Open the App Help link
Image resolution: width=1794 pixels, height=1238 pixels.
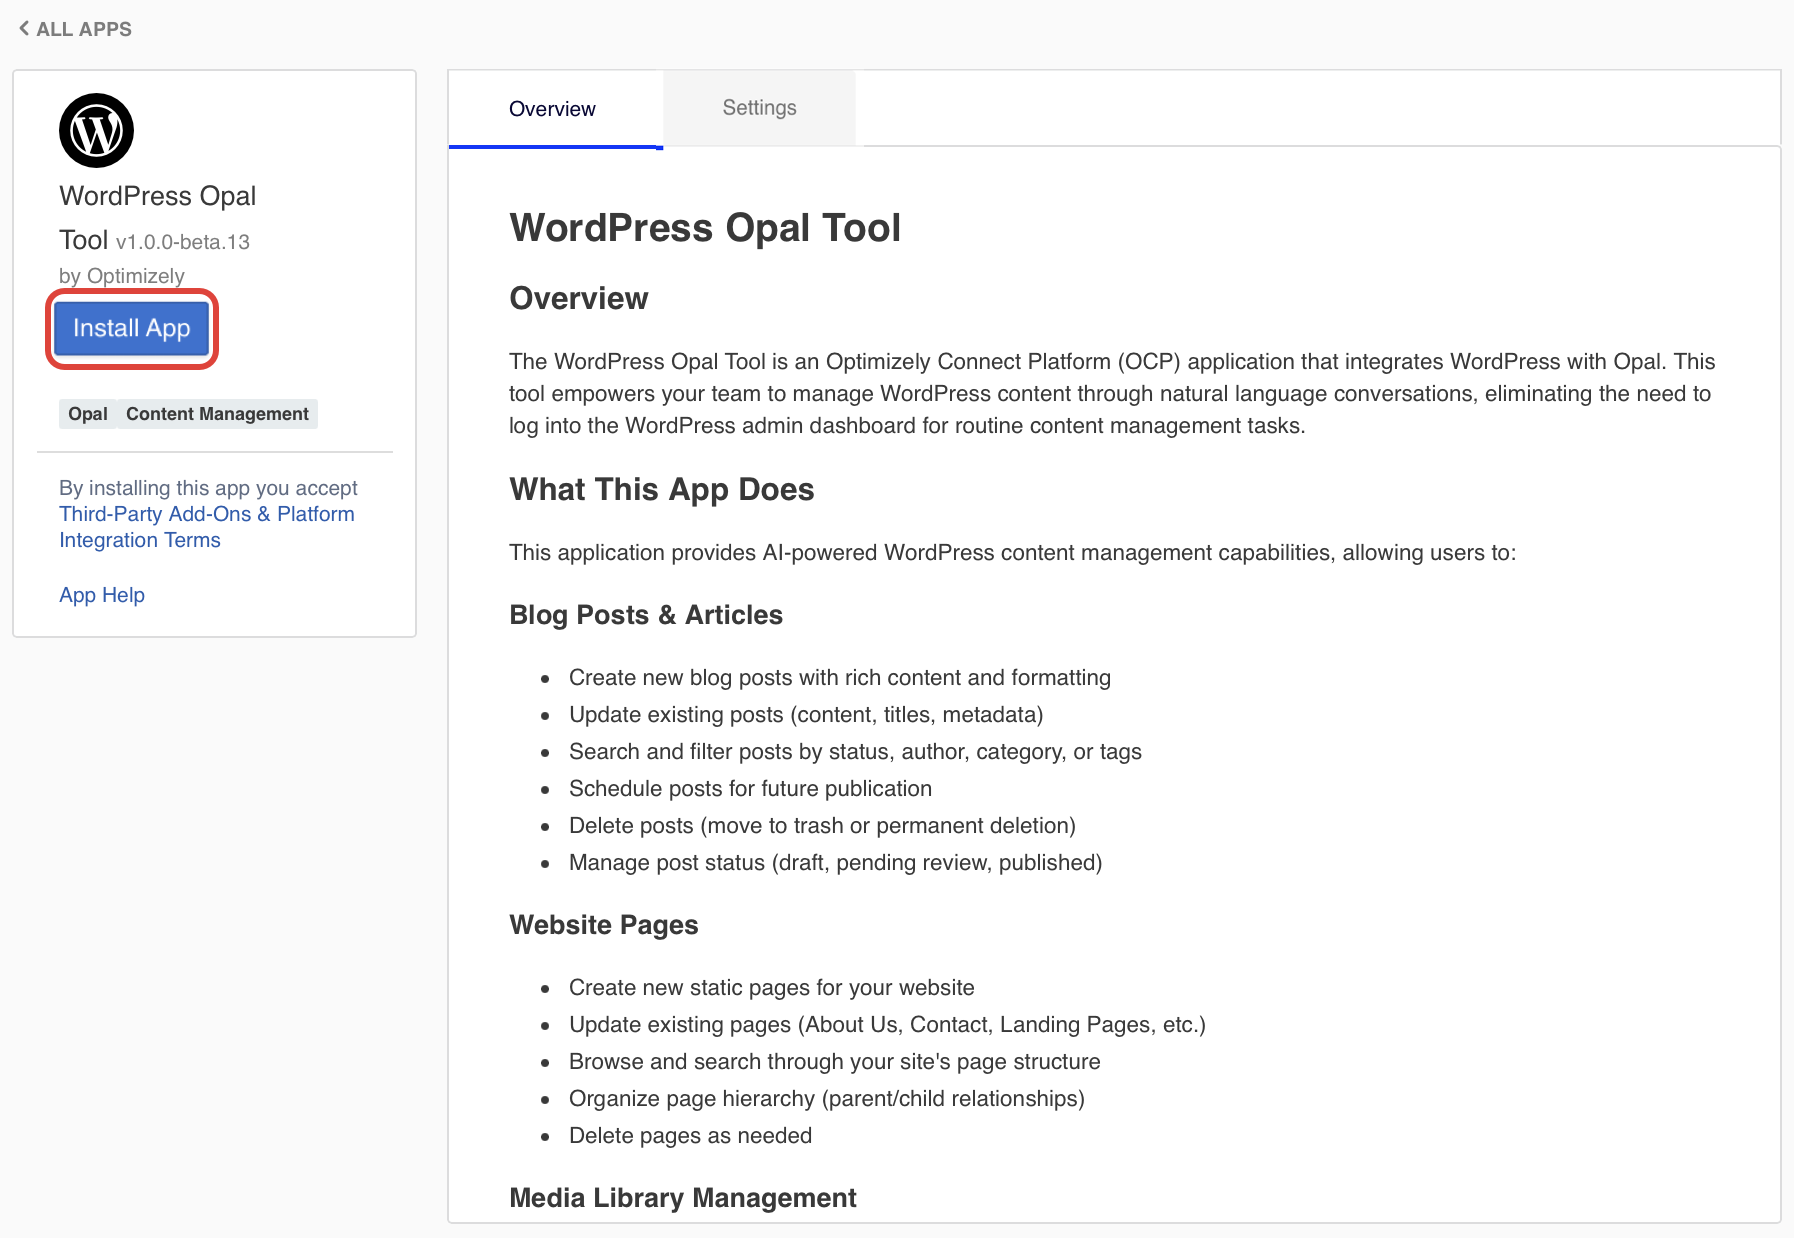(x=102, y=595)
